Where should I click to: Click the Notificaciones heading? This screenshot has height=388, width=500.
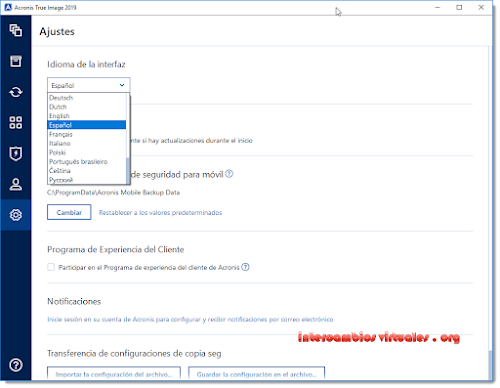pyautogui.click(x=74, y=301)
